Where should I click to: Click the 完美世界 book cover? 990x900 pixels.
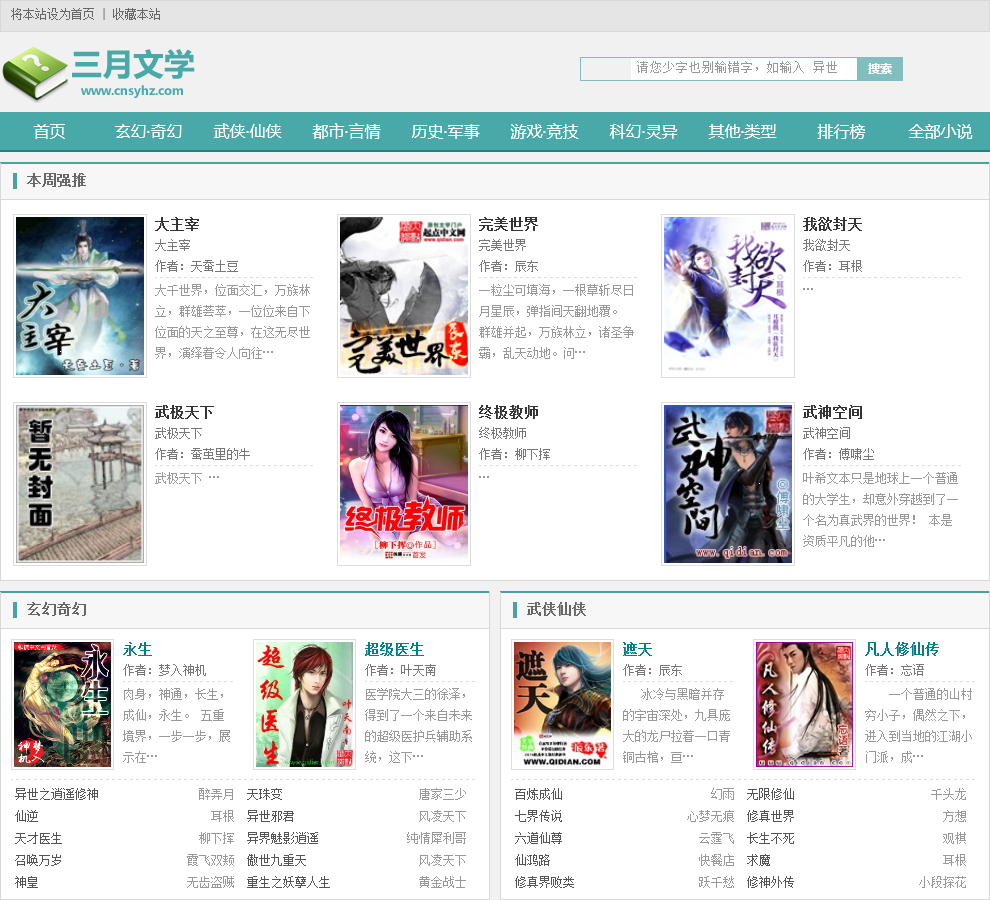tap(404, 296)
